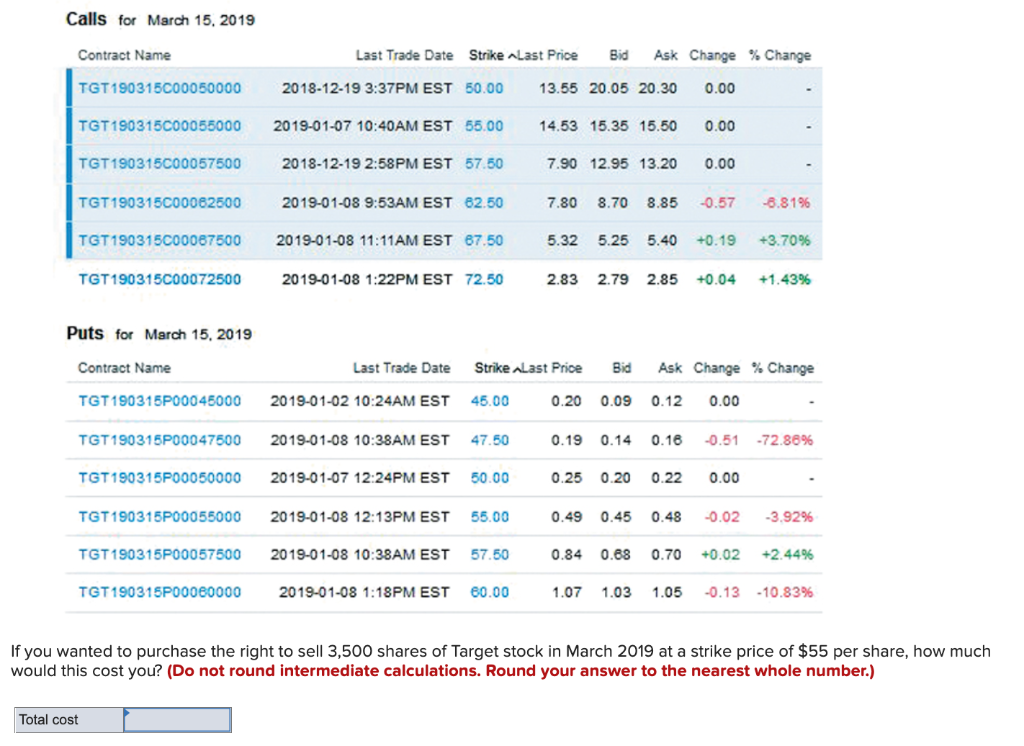Click the blue marker beside TGT190315C00055000
This screenshot has height=746, width=1024.
[70, 126]
